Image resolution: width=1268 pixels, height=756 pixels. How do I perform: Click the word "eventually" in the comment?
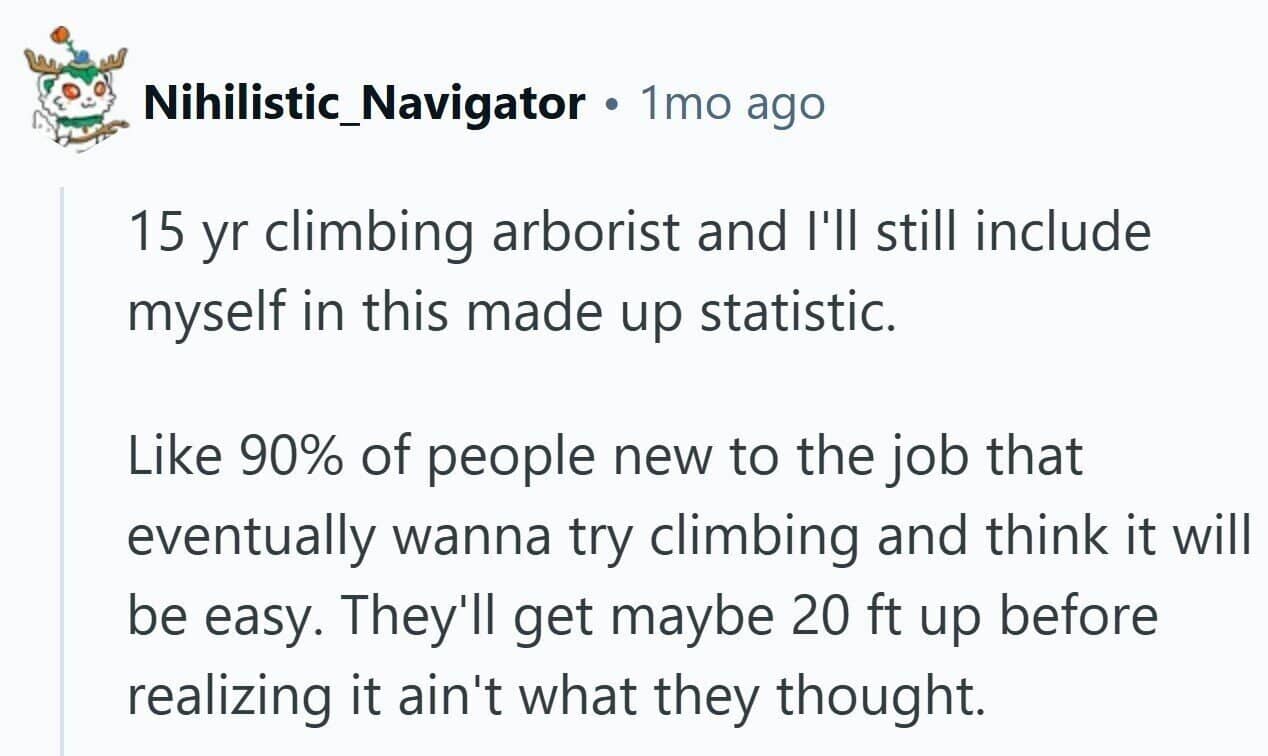(x=252, y=536)
